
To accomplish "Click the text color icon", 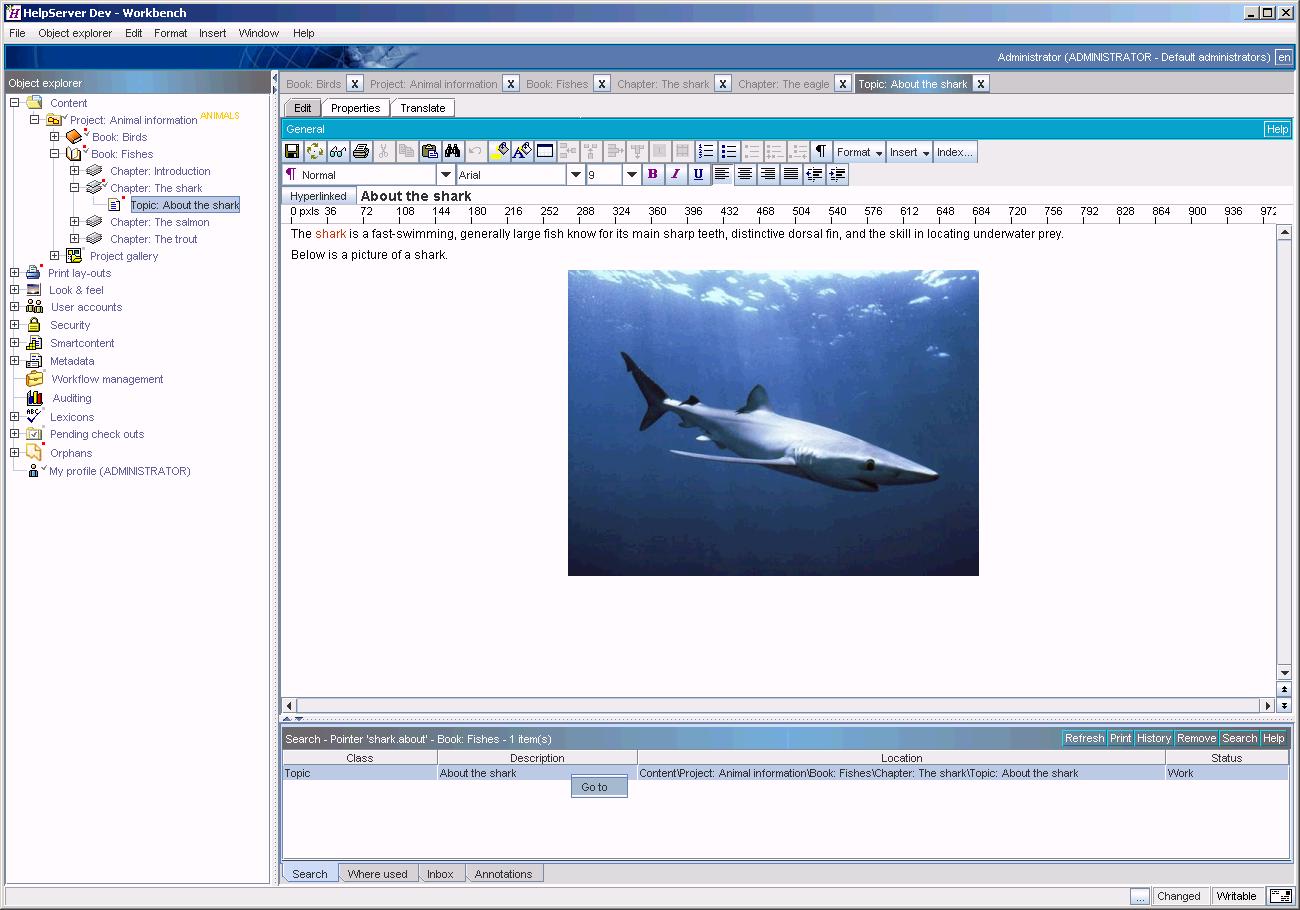I will click(522, 152).
